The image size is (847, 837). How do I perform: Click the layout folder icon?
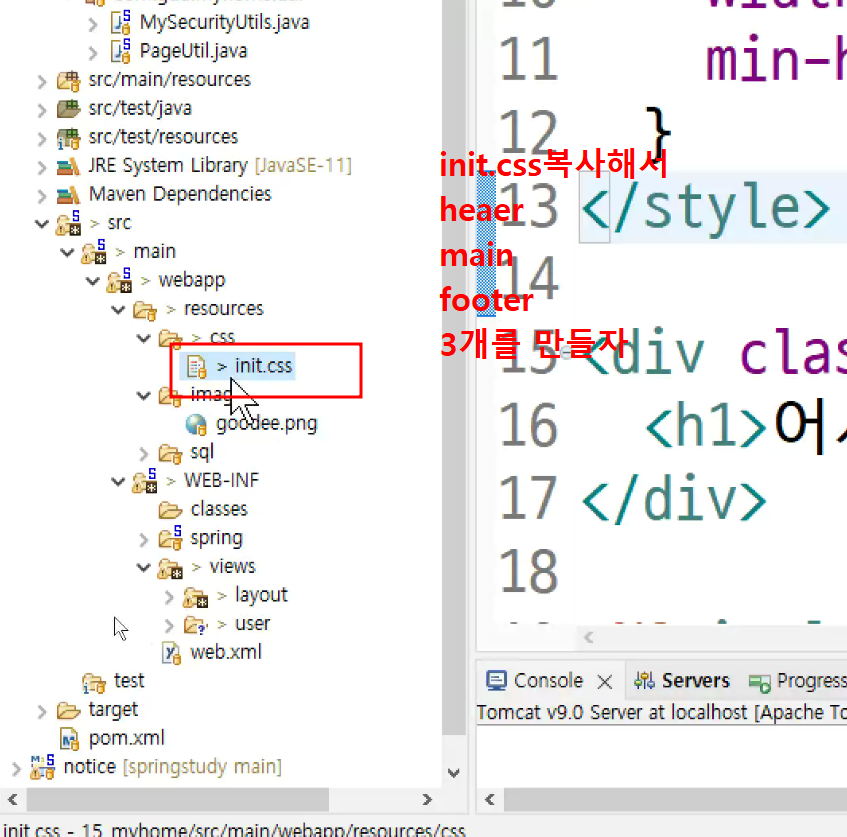196,596
